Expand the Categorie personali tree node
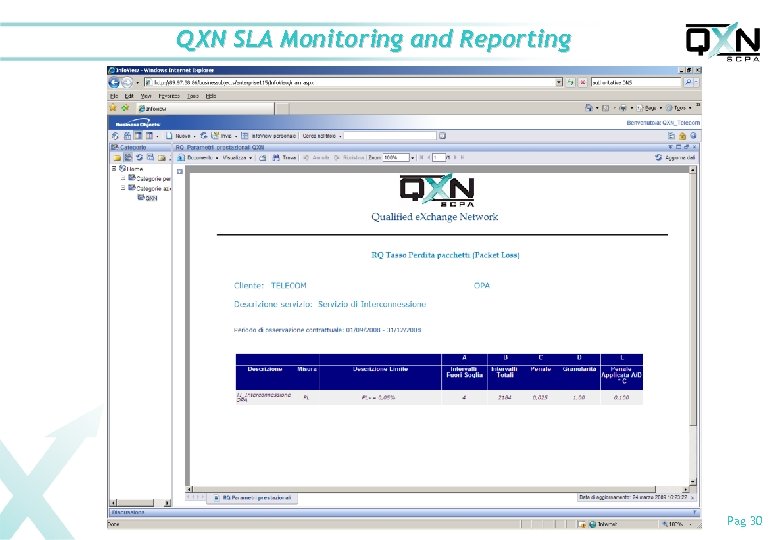Image resolution: width=780 pixels, height=540 pixels. (123, 178)
